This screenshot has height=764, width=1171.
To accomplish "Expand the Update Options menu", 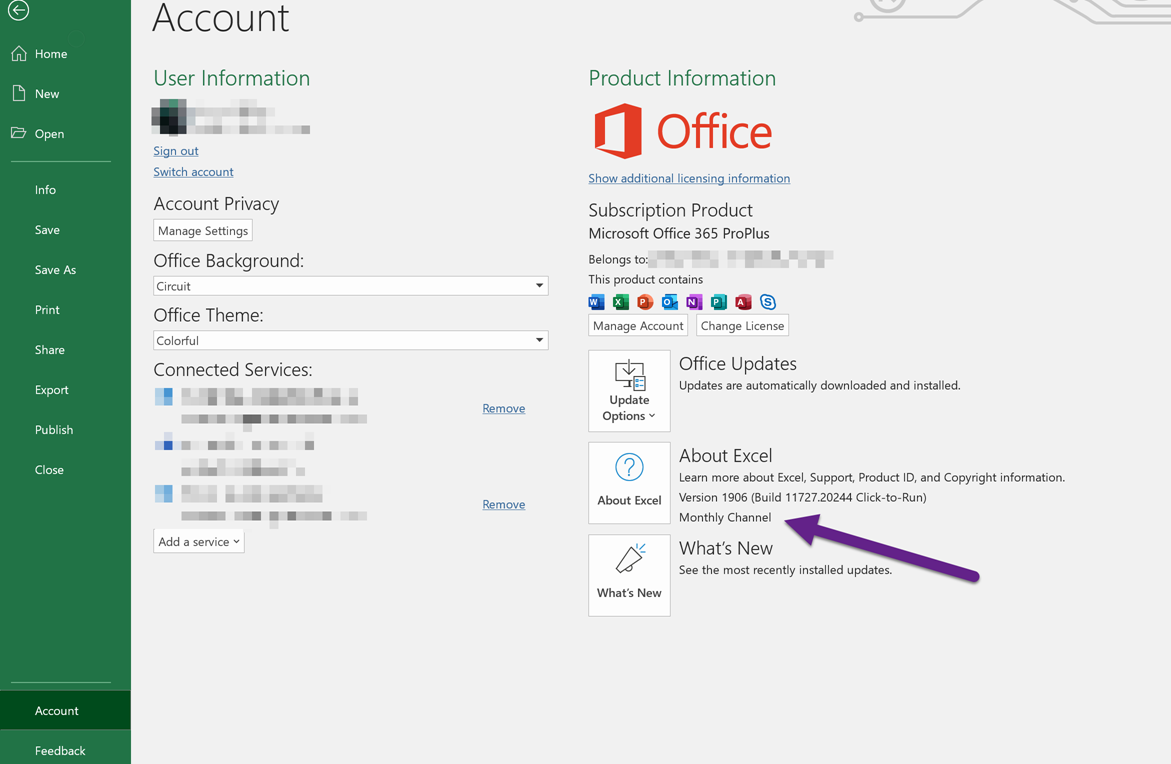I will (x=629, y=391).
